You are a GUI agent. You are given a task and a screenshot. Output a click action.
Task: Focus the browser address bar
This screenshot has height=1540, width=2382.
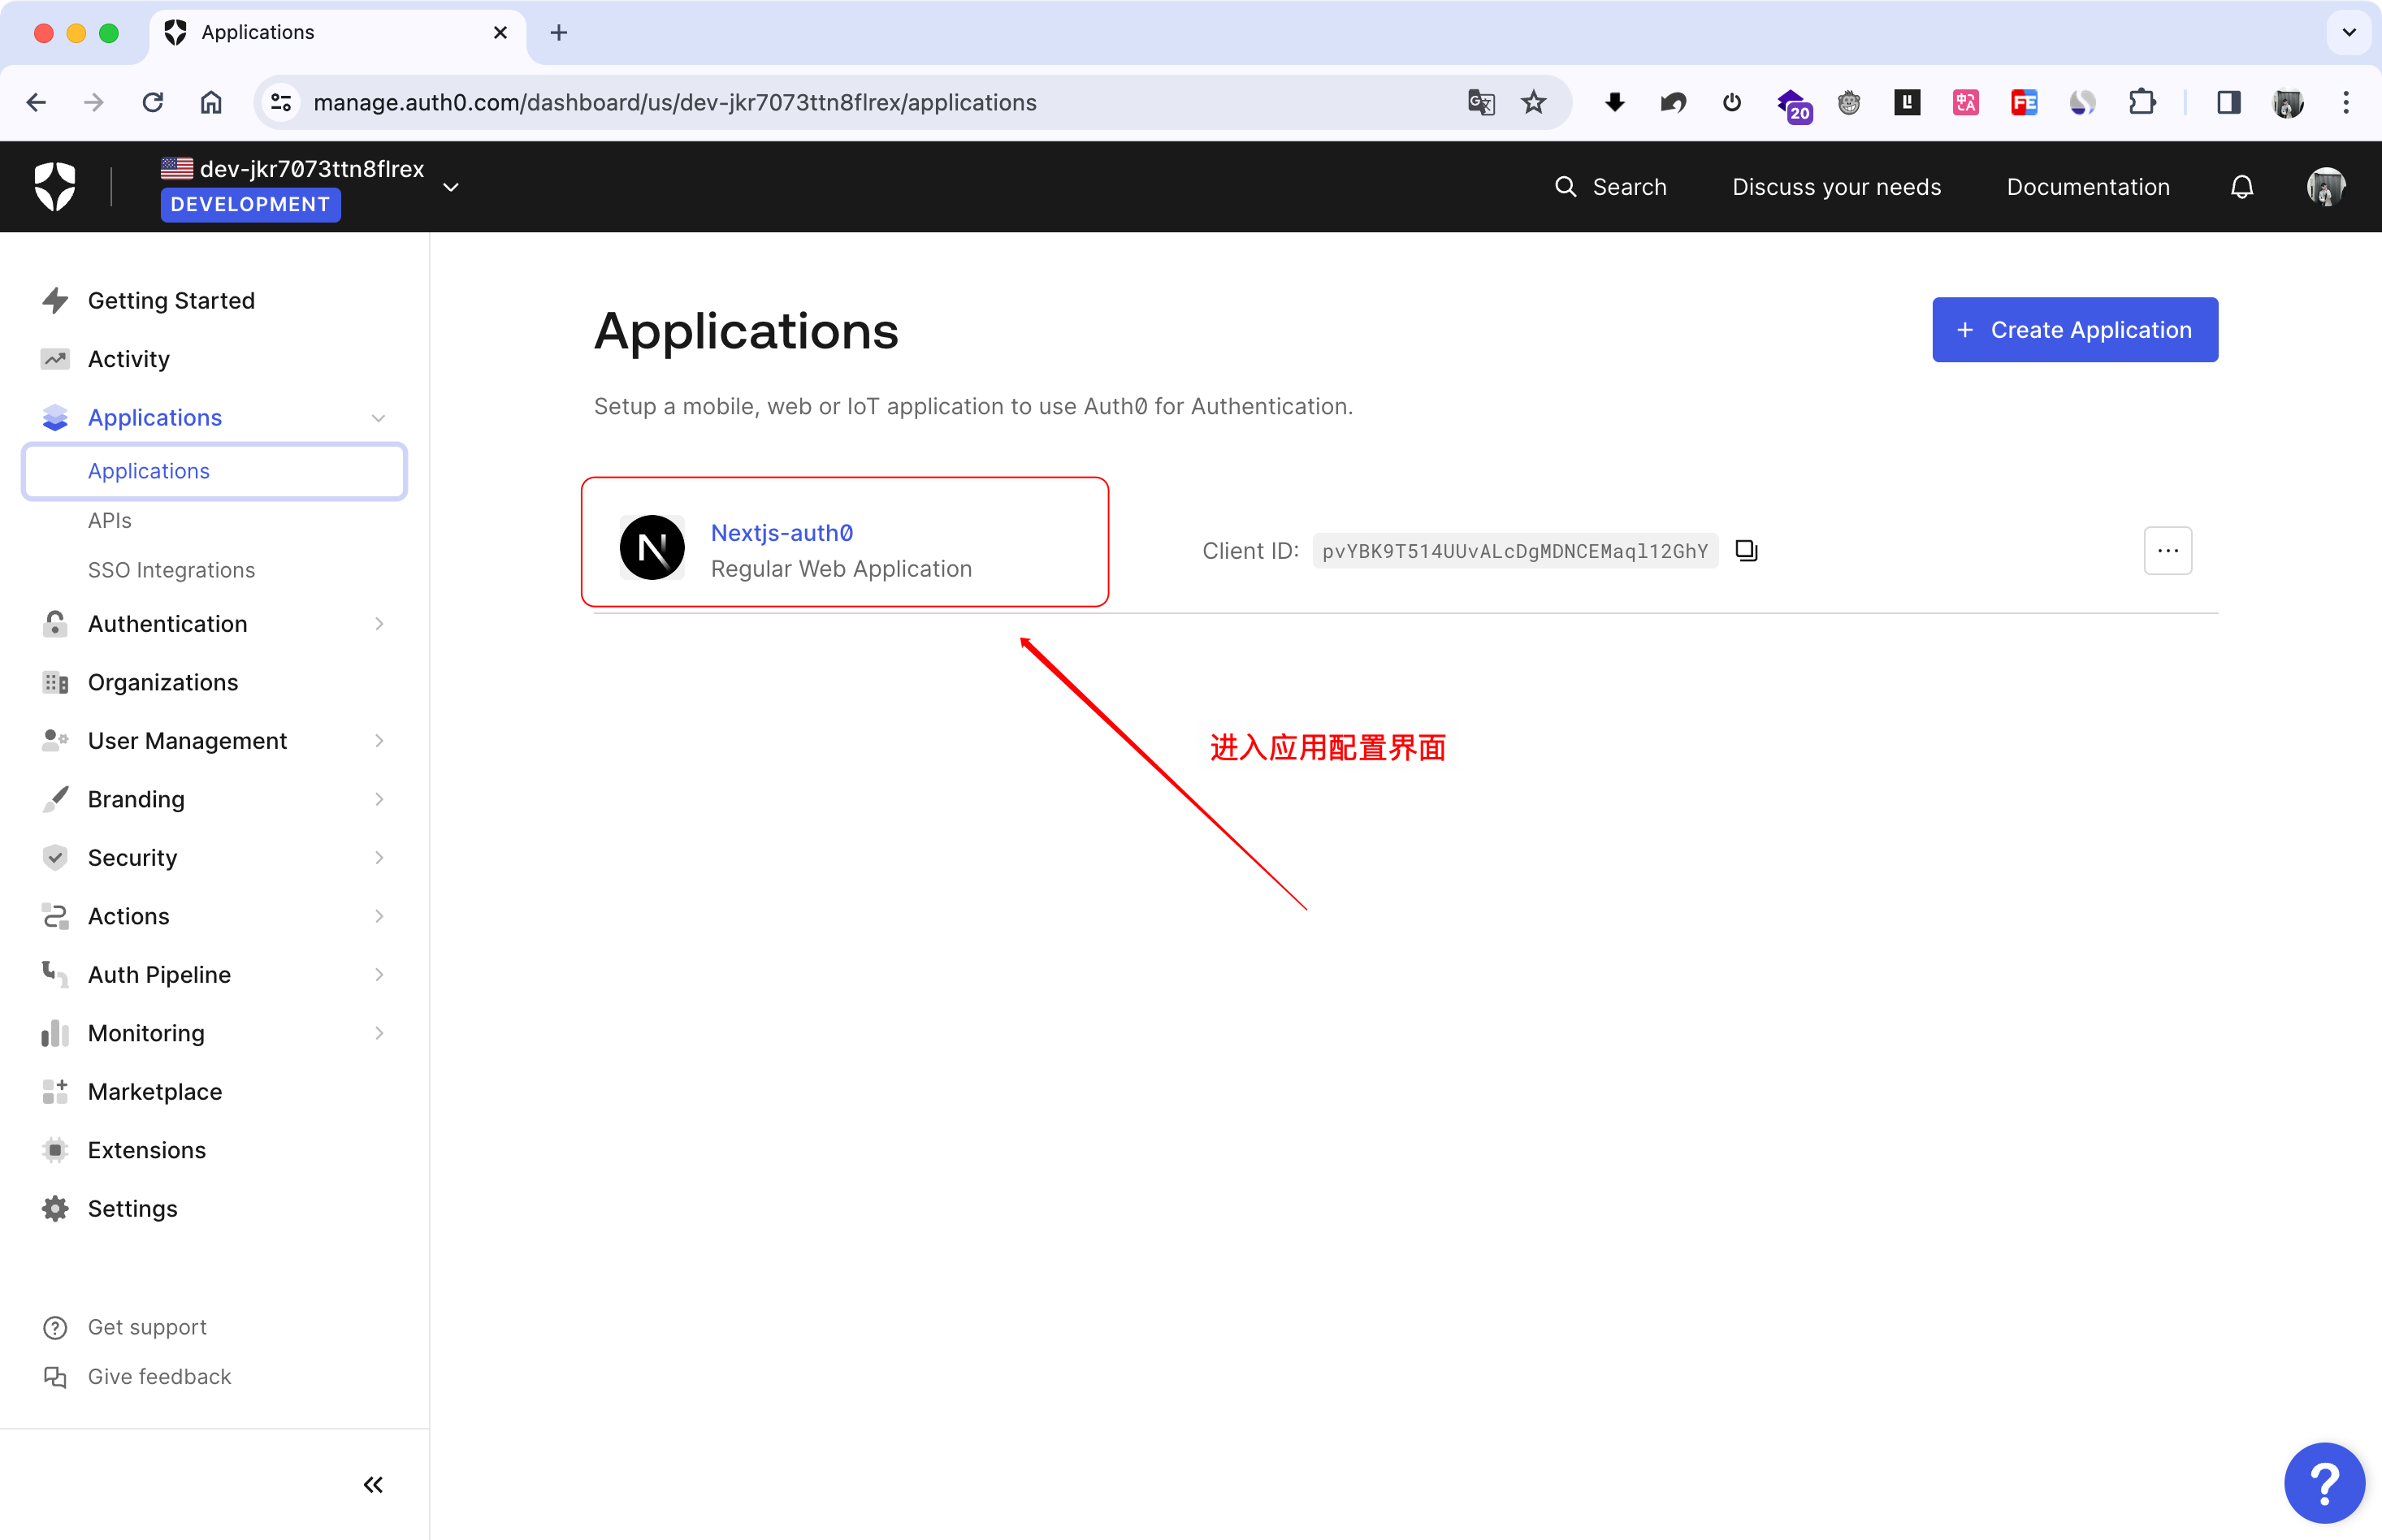(x=675, y=102)
